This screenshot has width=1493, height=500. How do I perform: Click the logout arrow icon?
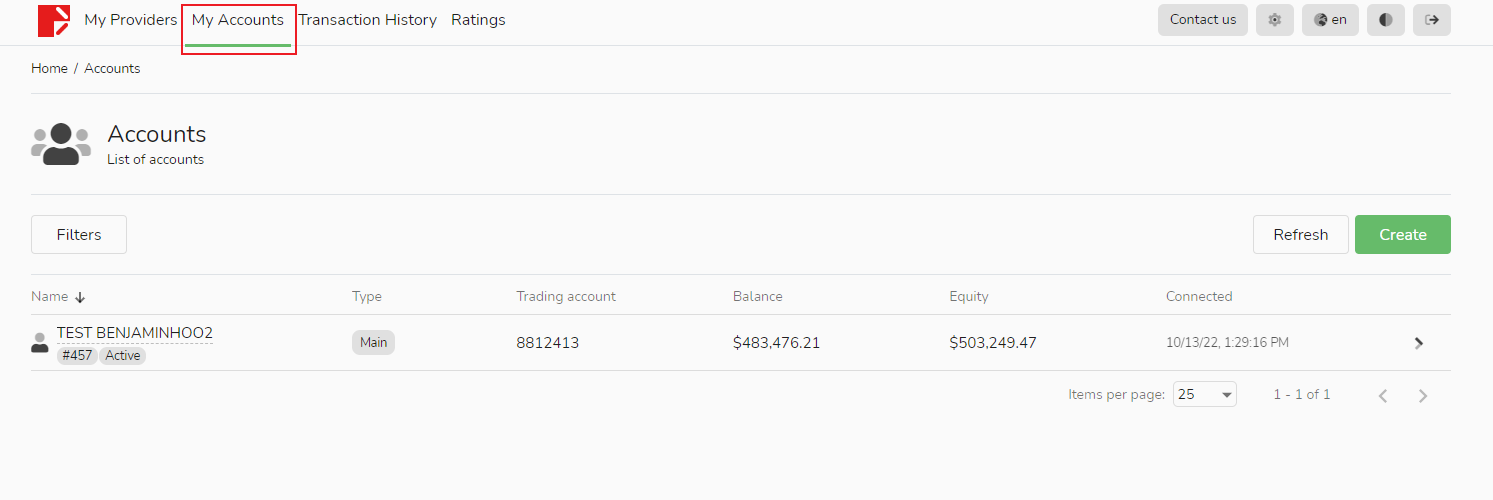1432,20
